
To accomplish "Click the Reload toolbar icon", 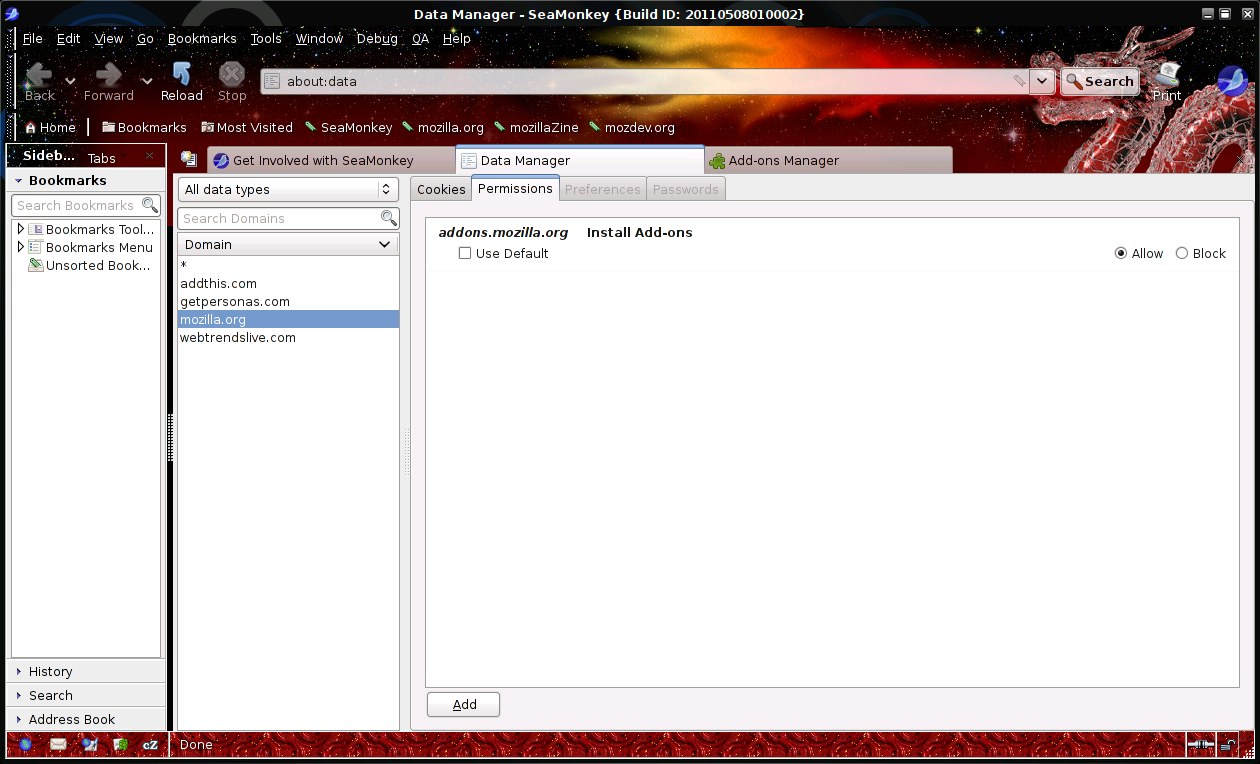I will pos(181,81).
